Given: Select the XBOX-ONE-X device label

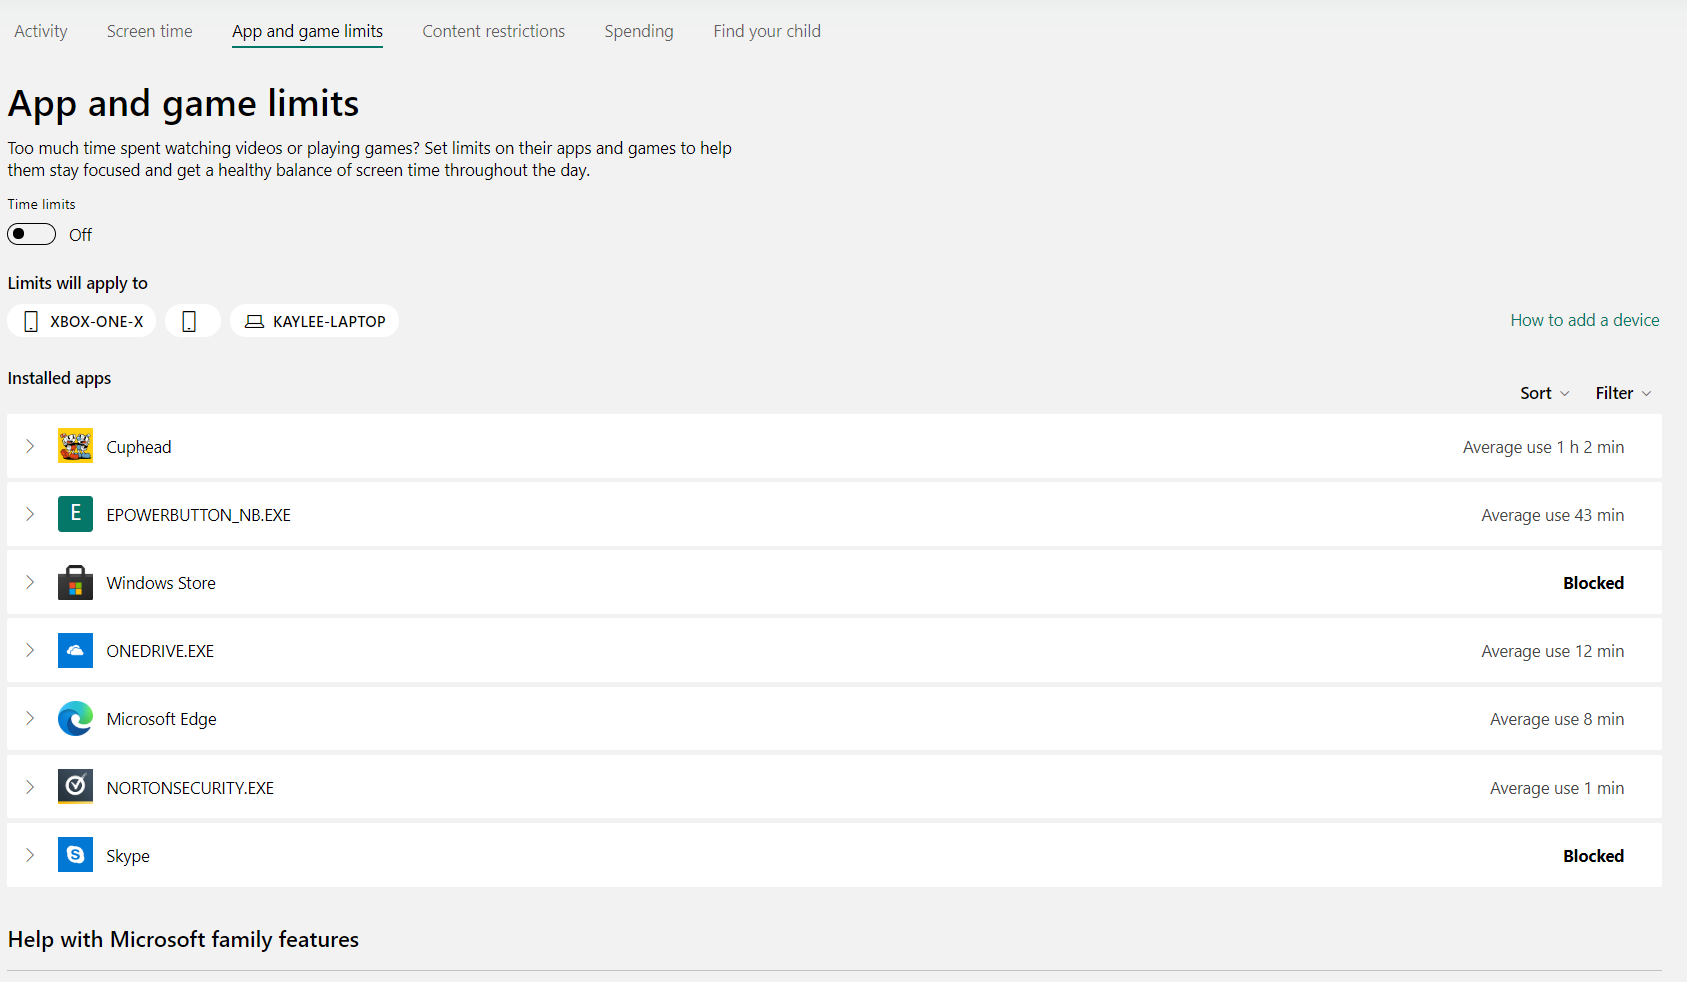Looking at the screenshot, I should pos(97,321).
